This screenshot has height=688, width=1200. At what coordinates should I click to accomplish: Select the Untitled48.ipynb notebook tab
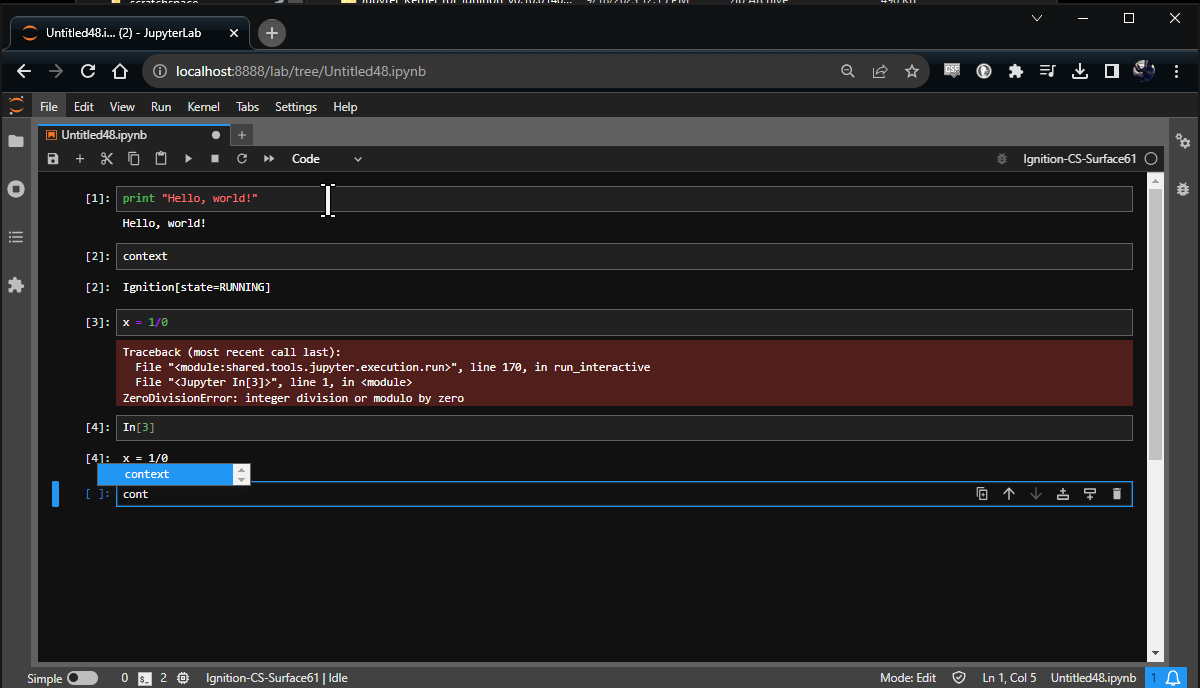tap(133, 135)
